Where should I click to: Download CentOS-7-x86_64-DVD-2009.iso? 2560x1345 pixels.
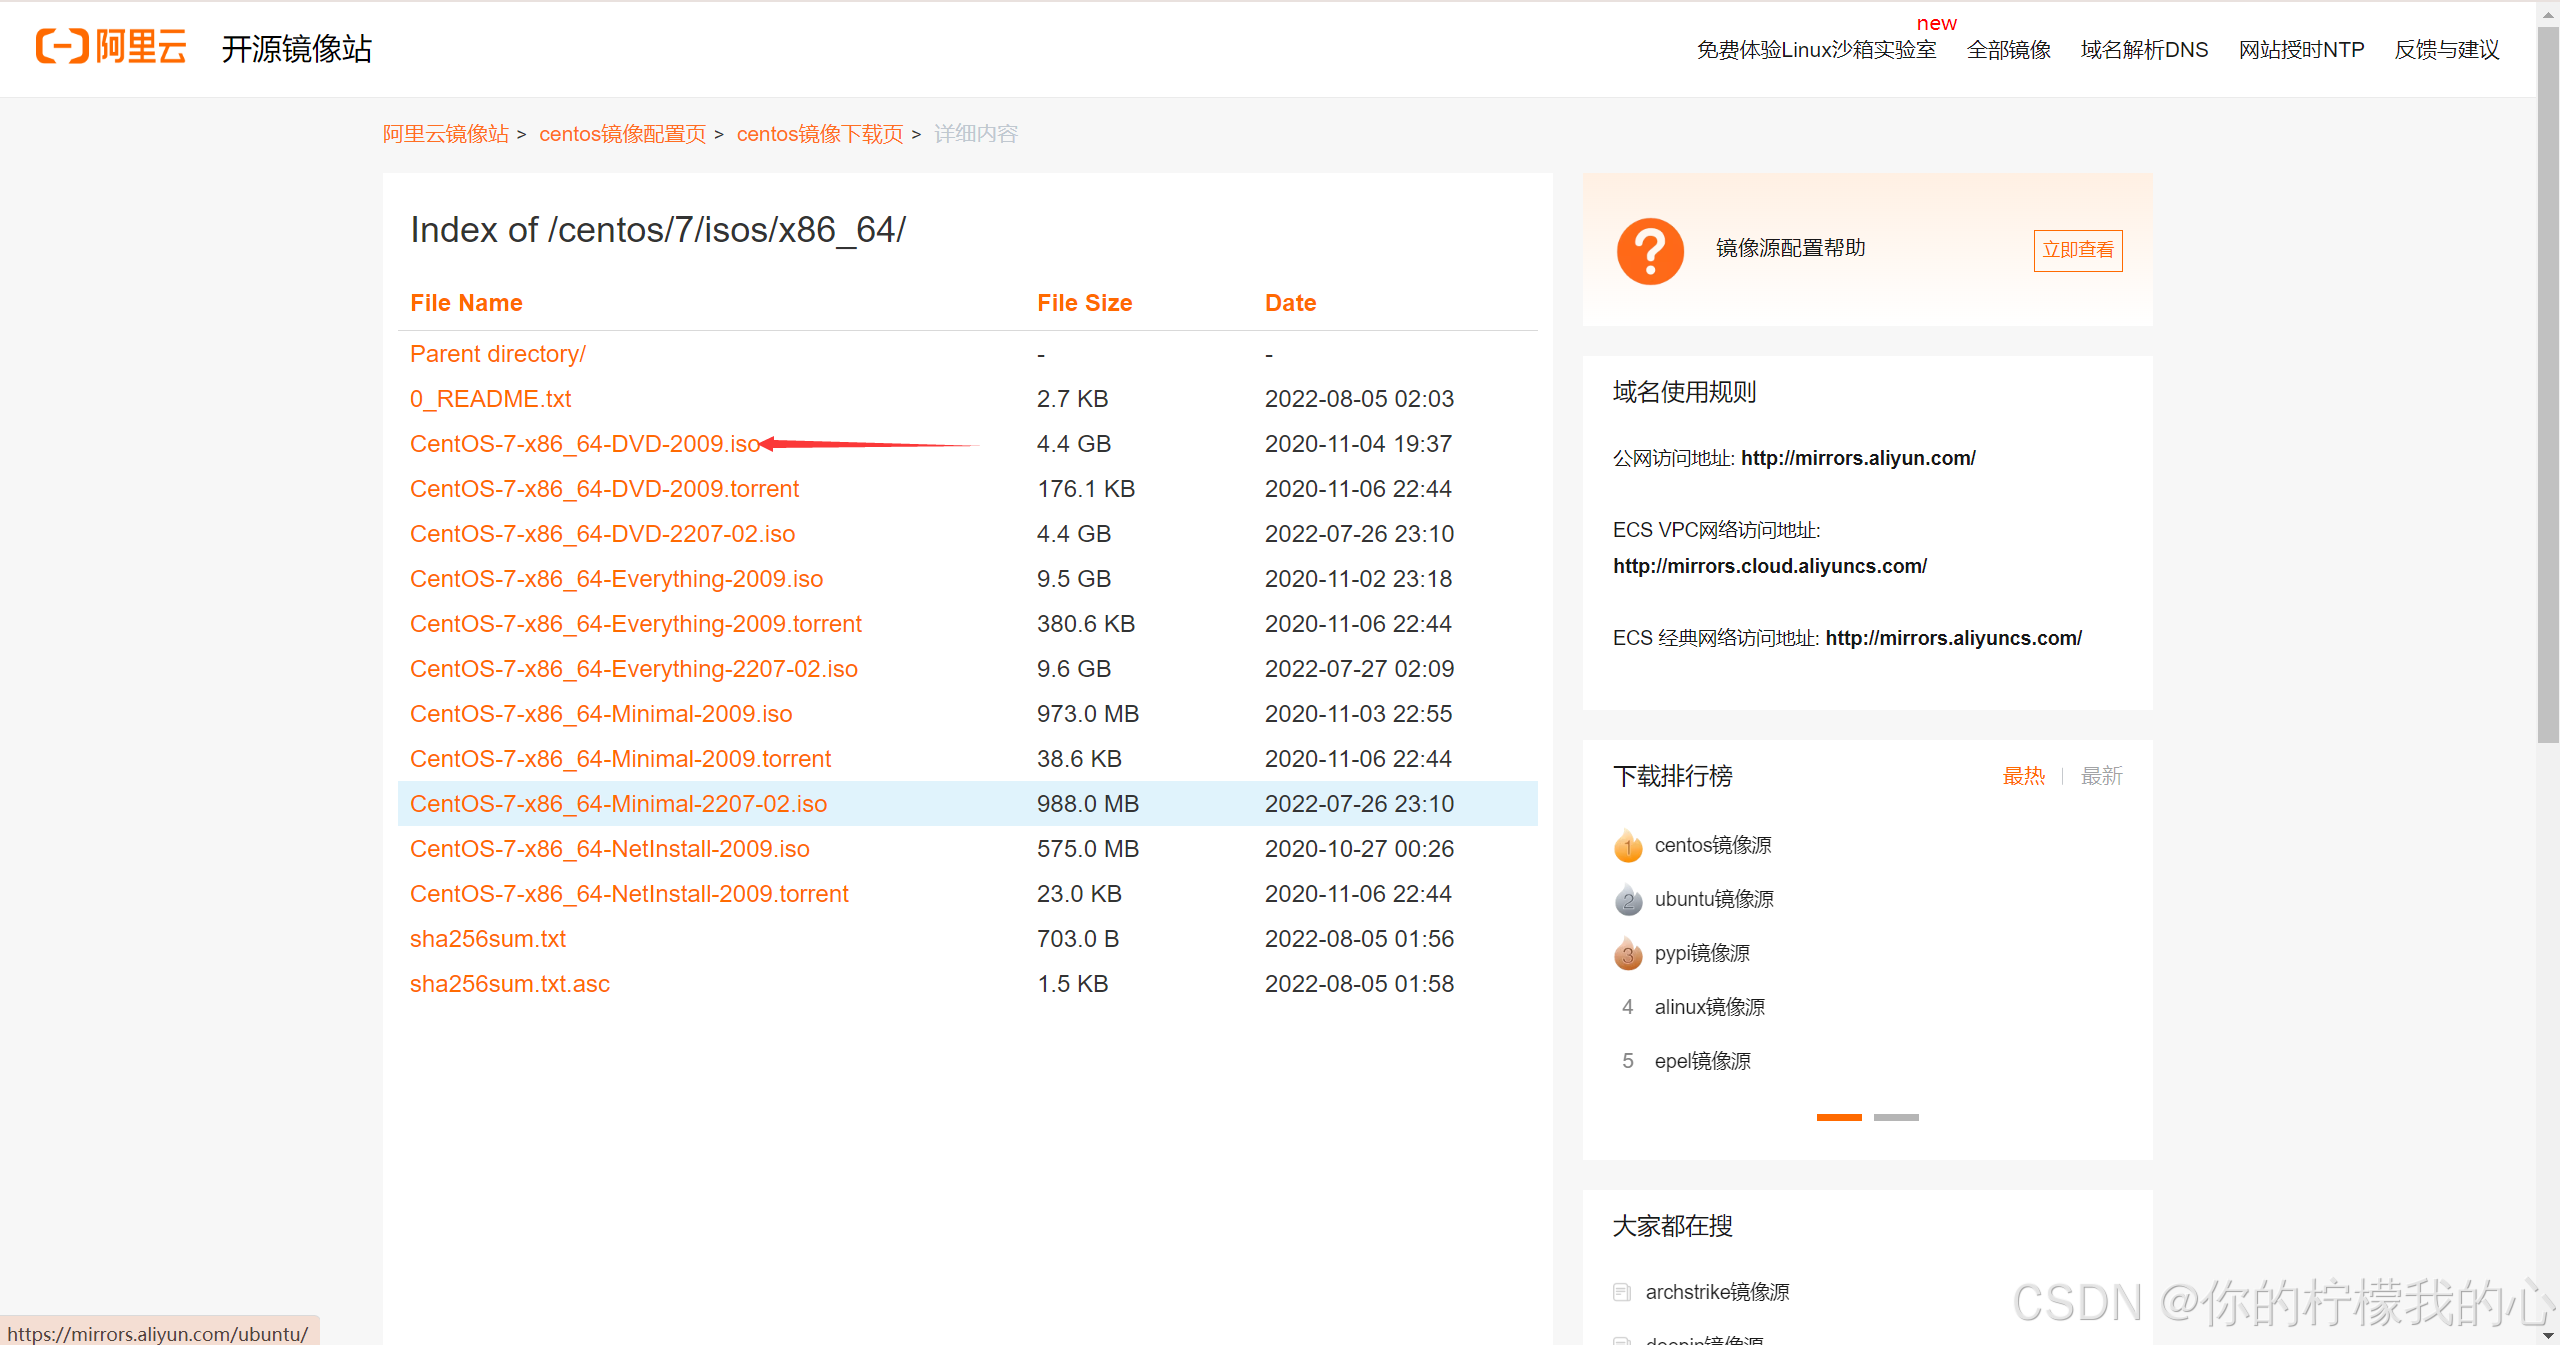pos(585,444)
